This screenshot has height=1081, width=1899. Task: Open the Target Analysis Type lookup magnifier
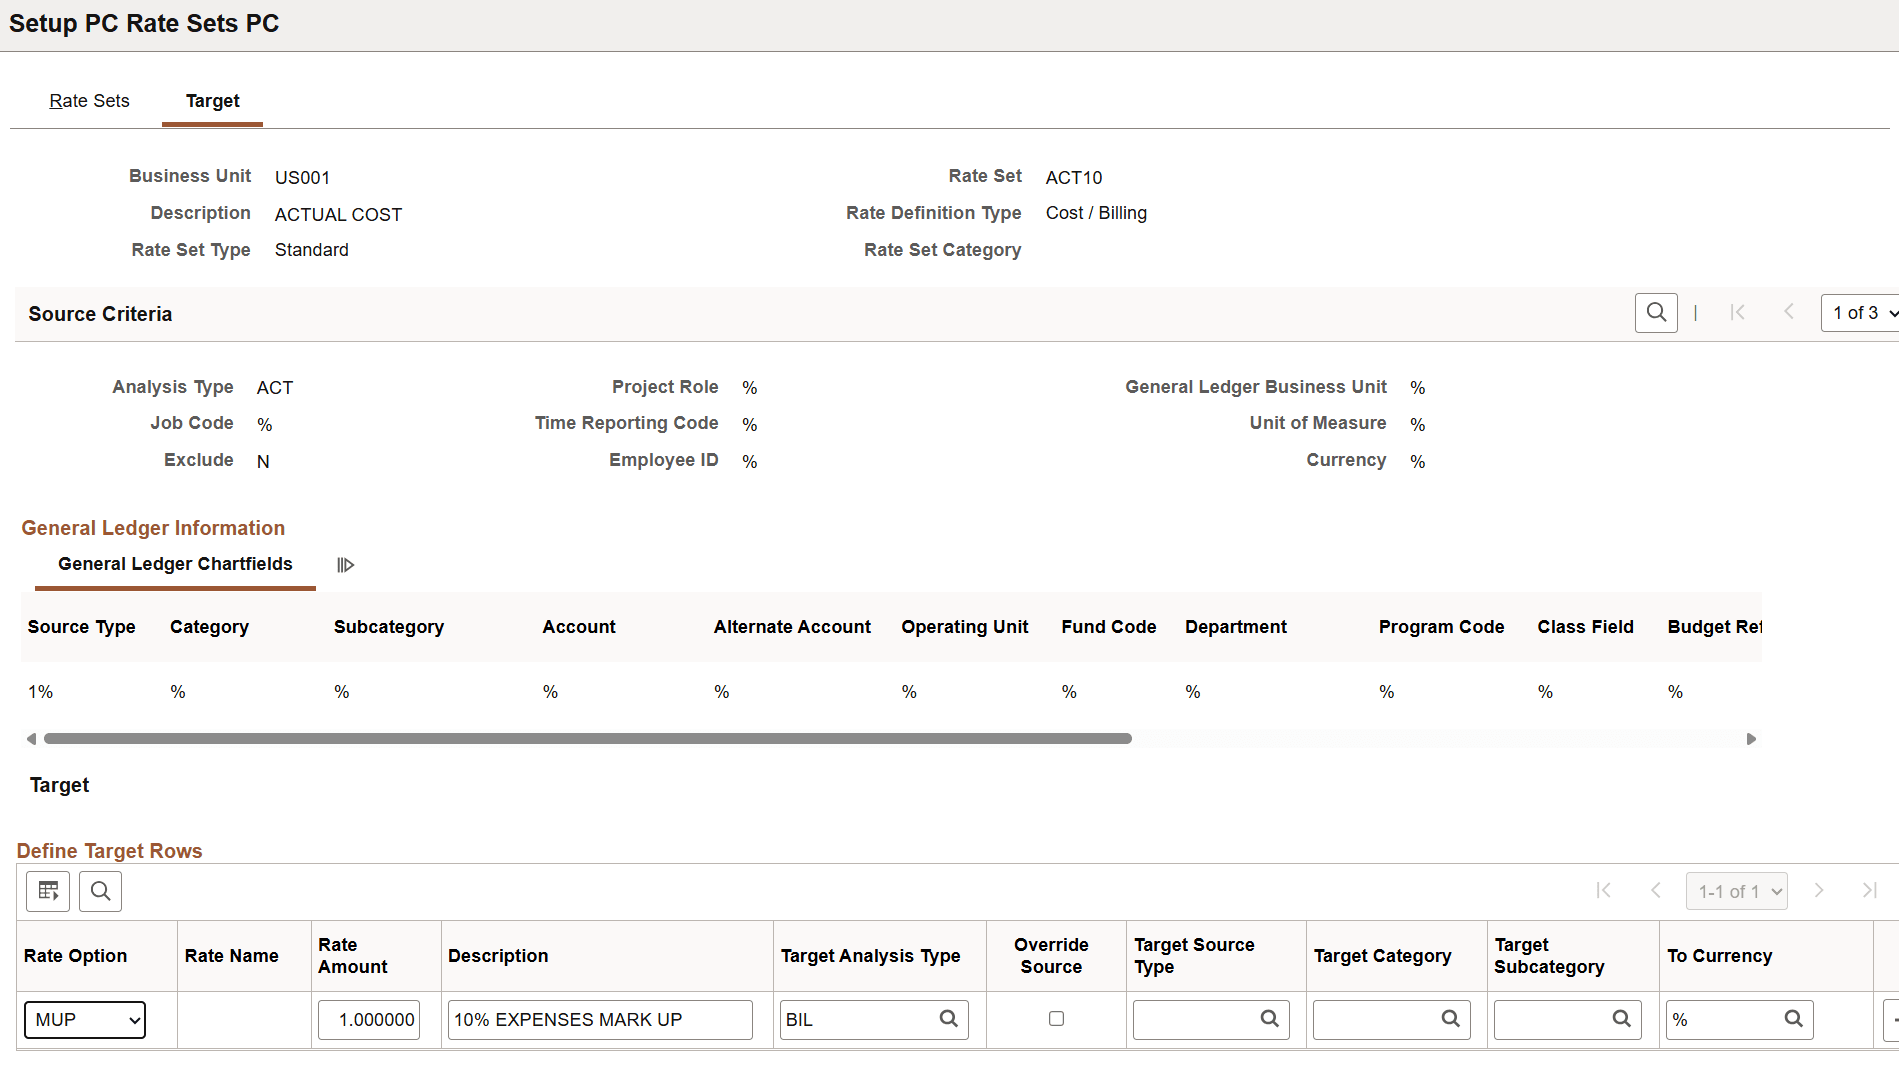pyautogui.click(x=947, y=1019)
